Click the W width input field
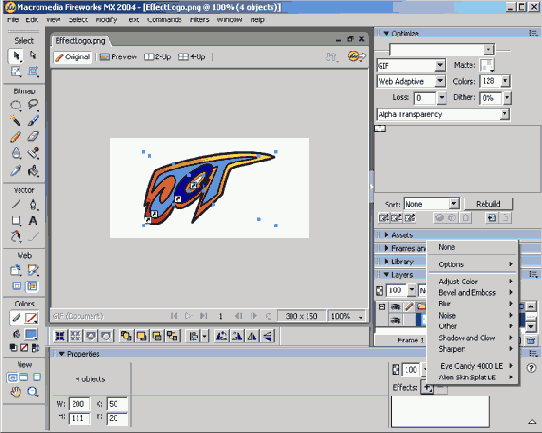 [79, 404]
